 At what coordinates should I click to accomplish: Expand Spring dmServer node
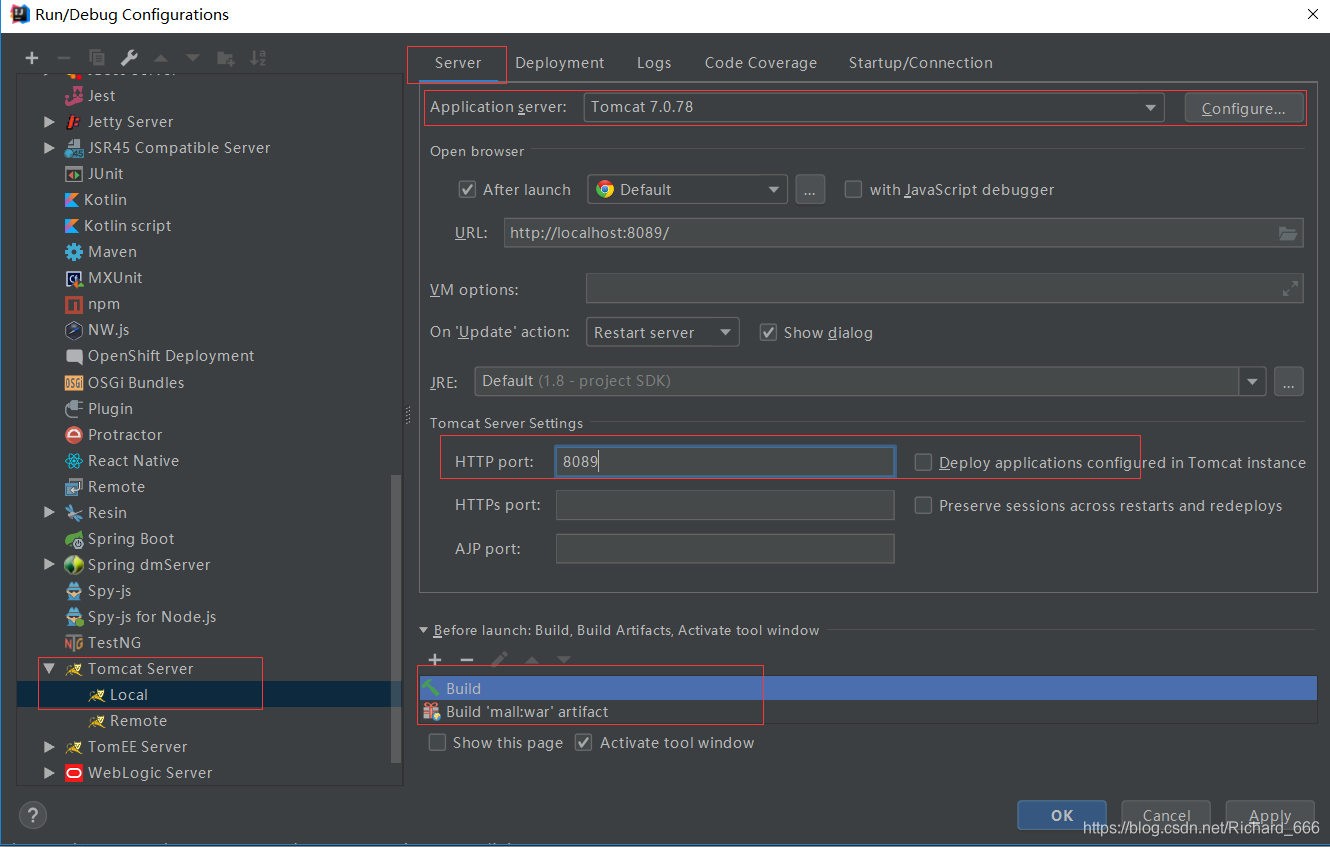point(50,565)
